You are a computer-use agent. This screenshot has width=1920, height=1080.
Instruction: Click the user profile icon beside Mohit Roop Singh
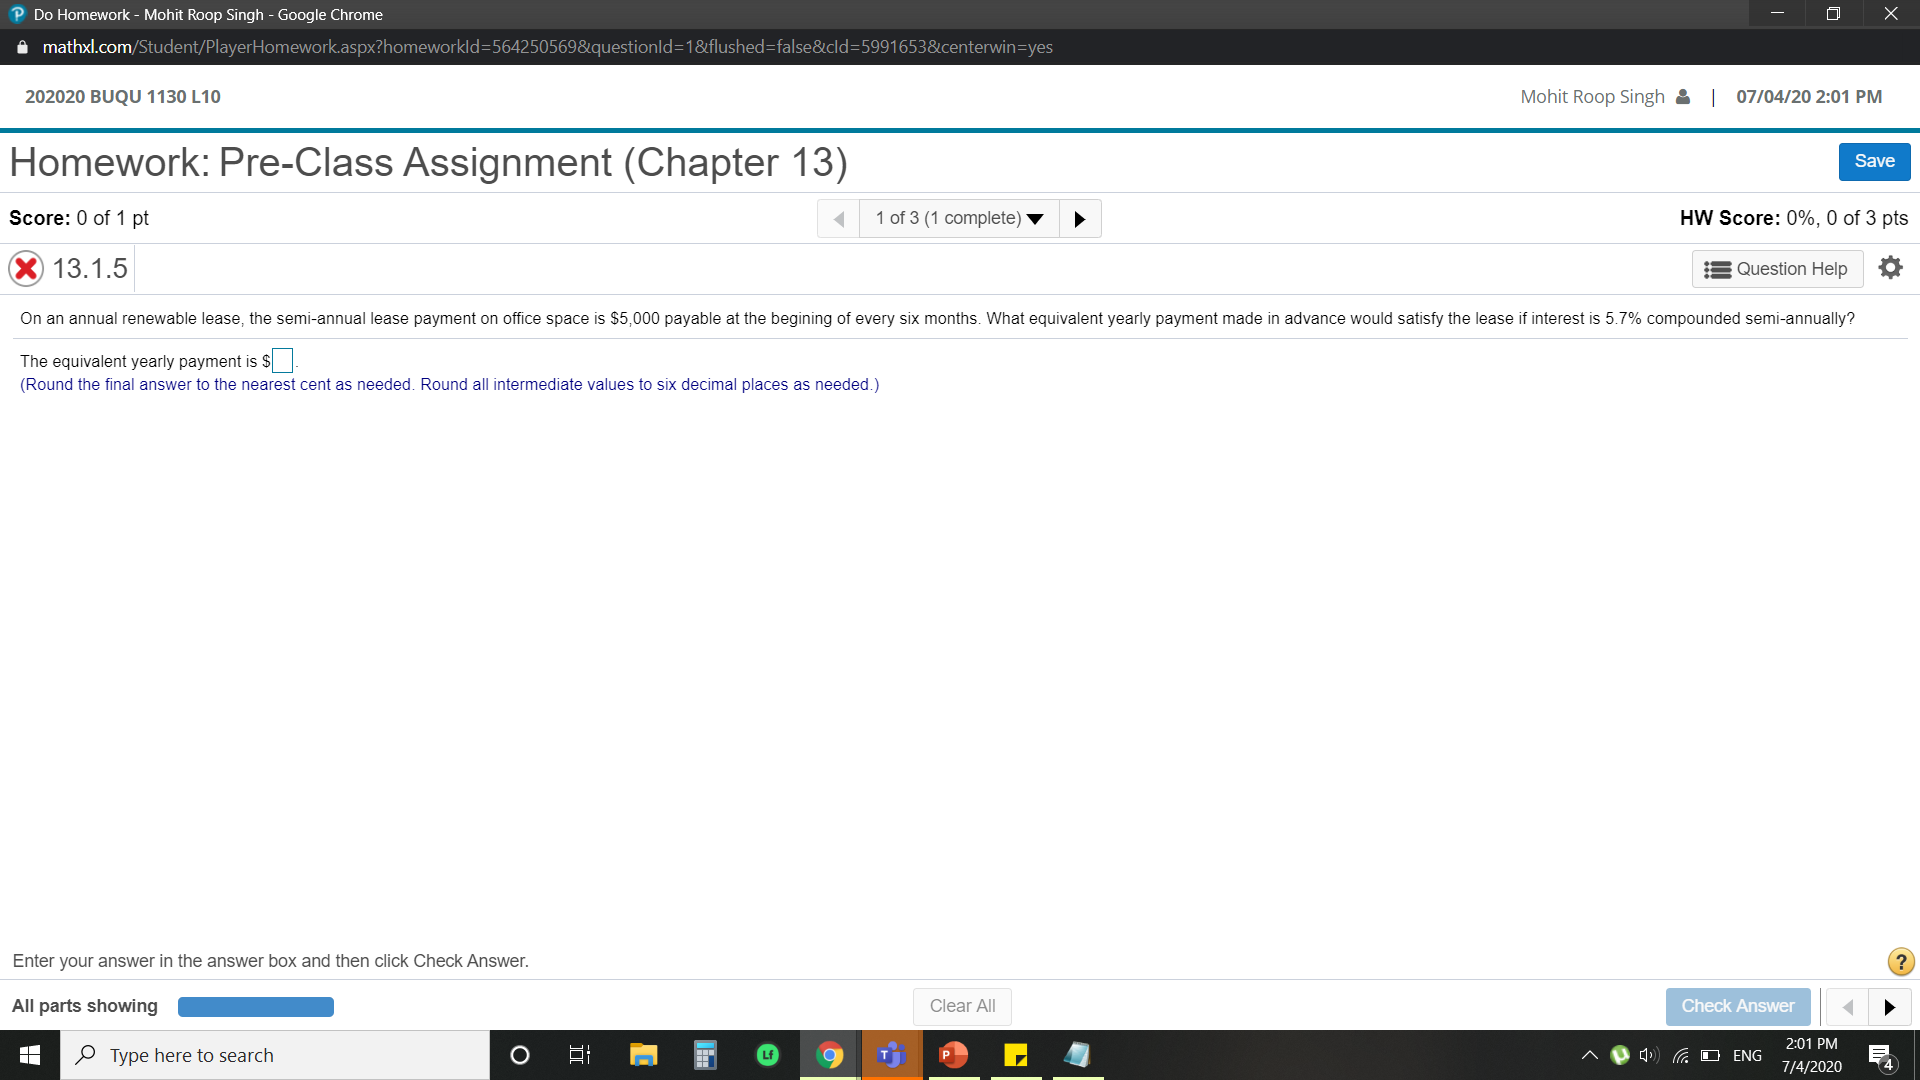coord(1684,96)
